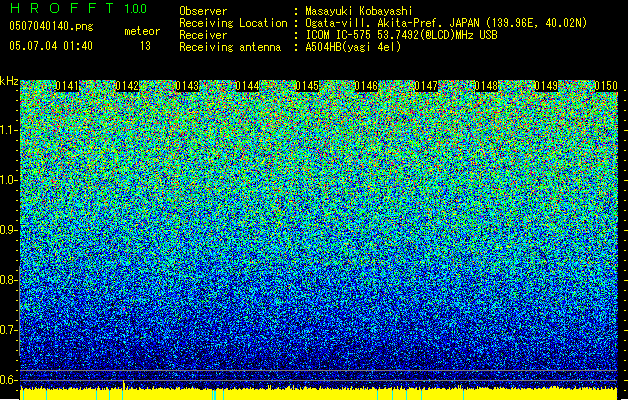This screenshot has height=400, width=629.
Task: Click the 0146 time marker
Action: point(366,86)
